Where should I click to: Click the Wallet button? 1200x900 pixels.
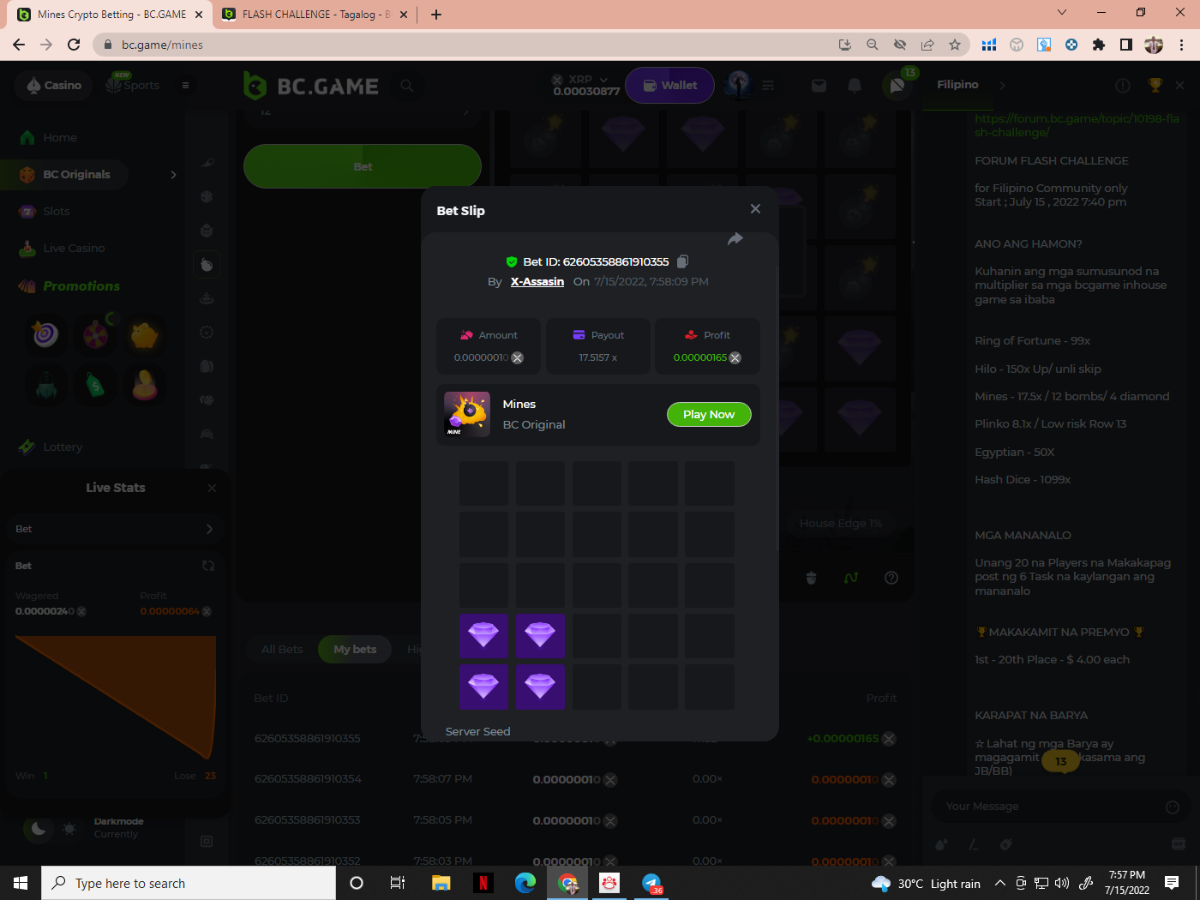click(669, 86)
